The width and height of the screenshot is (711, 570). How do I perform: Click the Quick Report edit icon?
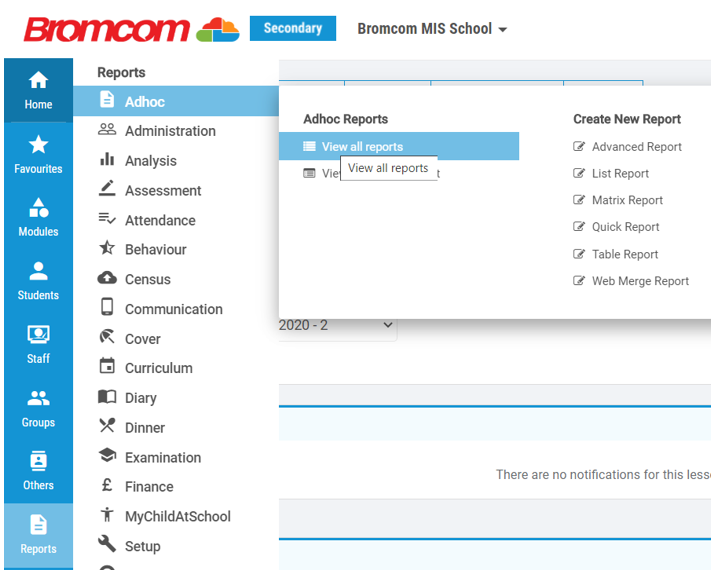click(579, 226)
